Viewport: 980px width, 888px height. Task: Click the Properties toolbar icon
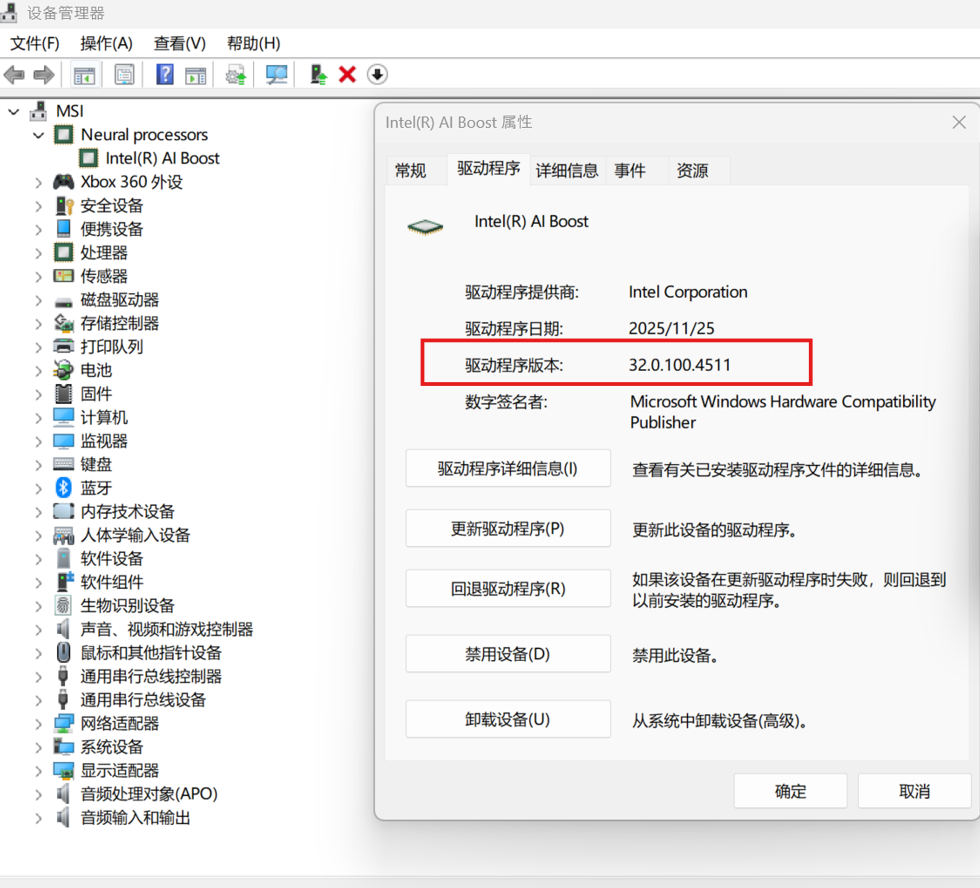pos(124,75)
